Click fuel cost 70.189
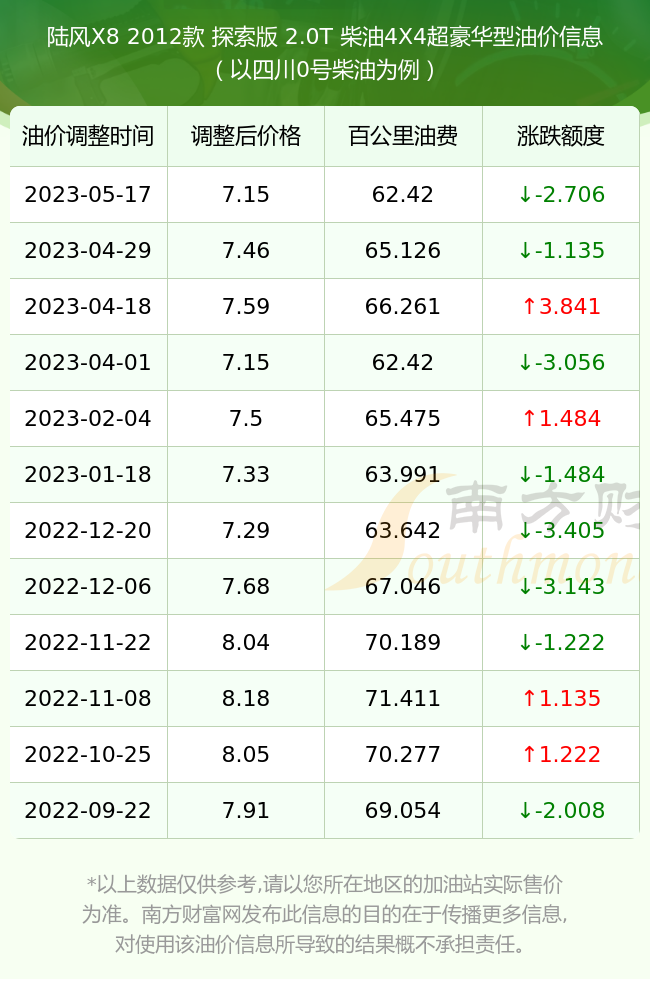The image size is (650, 1000). 403,643
